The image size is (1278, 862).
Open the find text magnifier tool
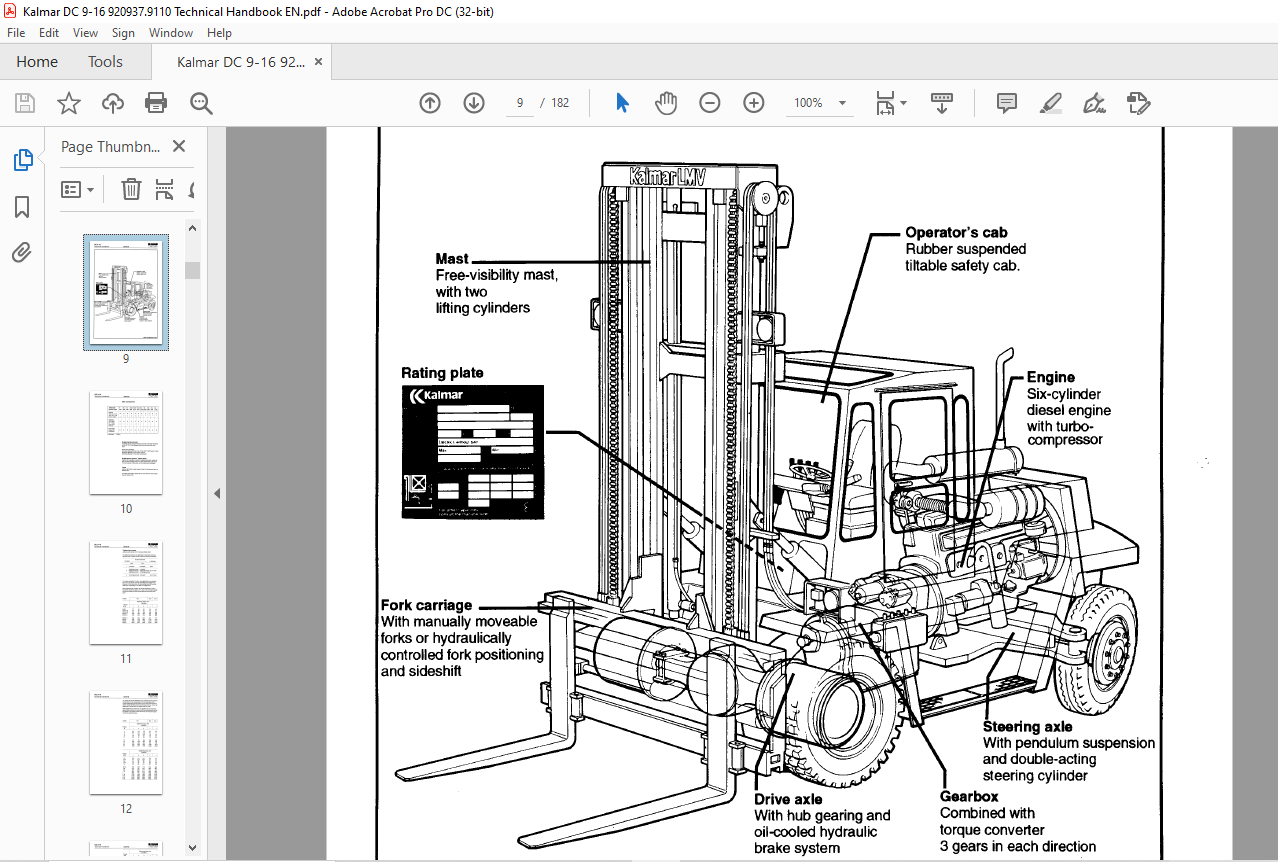[202, 103]
